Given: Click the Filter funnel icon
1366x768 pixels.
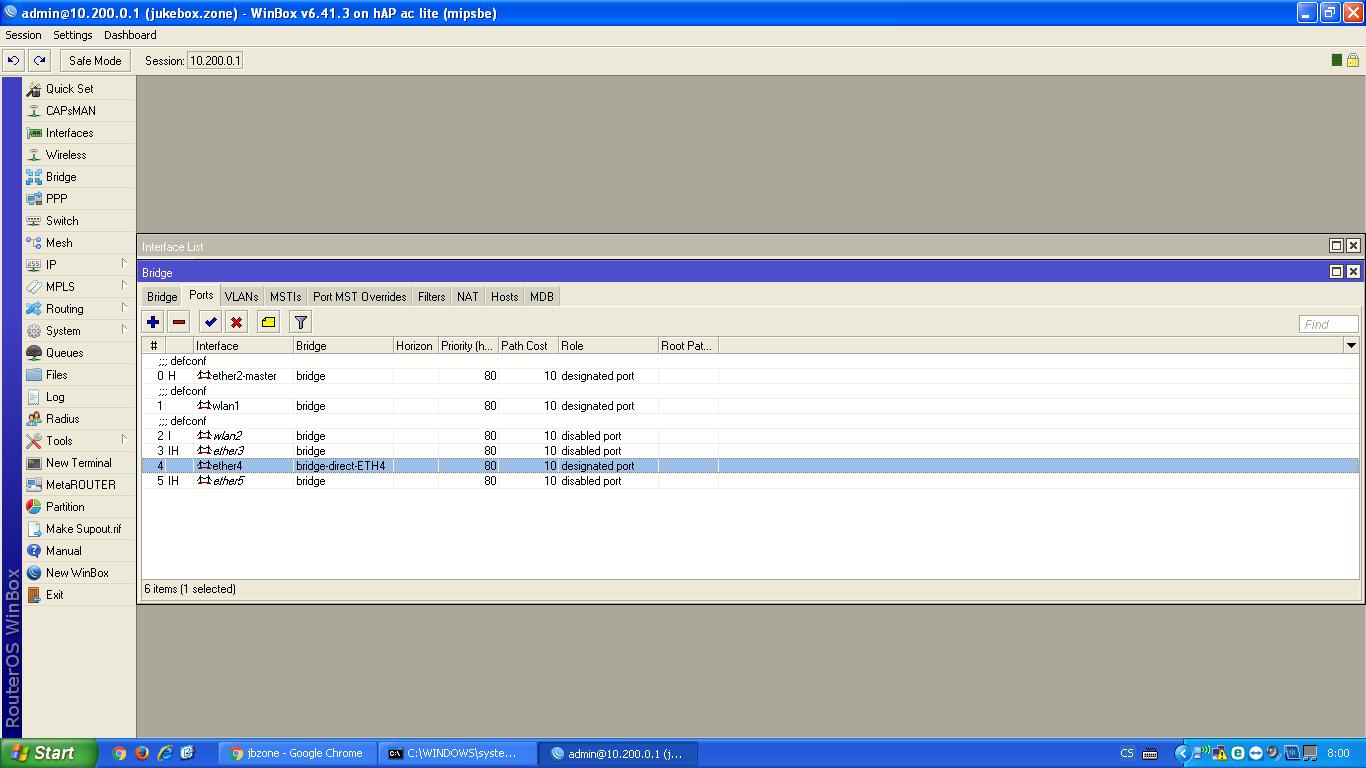Looking at the screenshot, I should pyautogui.click(x=300, y=322).
